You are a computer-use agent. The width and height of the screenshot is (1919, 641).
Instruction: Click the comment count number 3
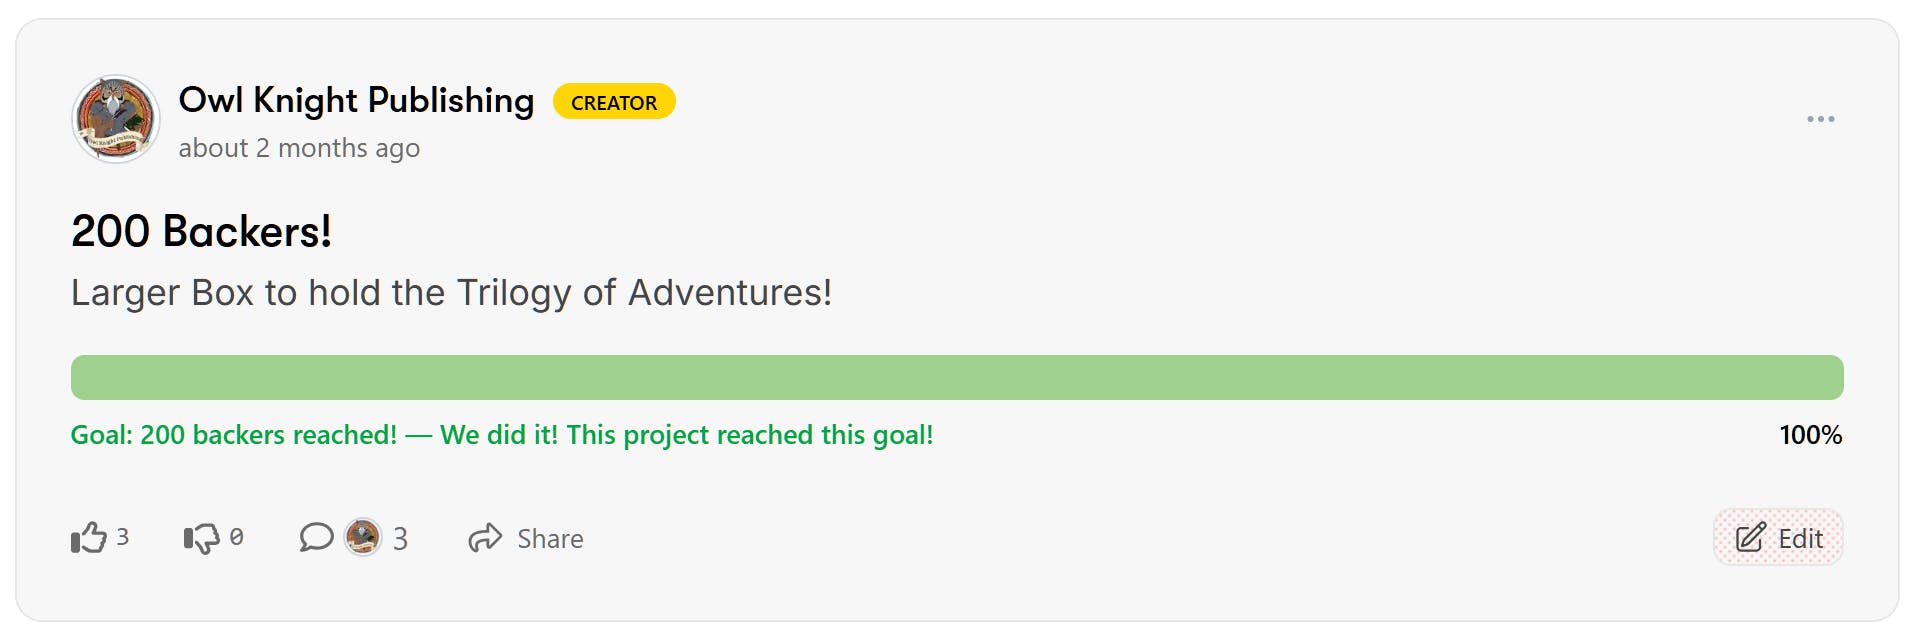tap(400, 539)
